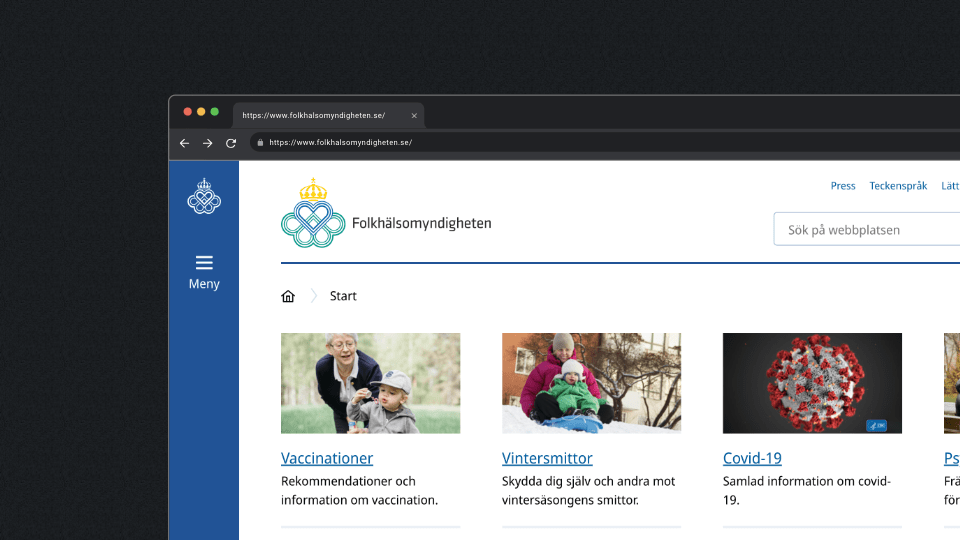
Task: Open the Covid-19 article link
Action: point(752,458)
